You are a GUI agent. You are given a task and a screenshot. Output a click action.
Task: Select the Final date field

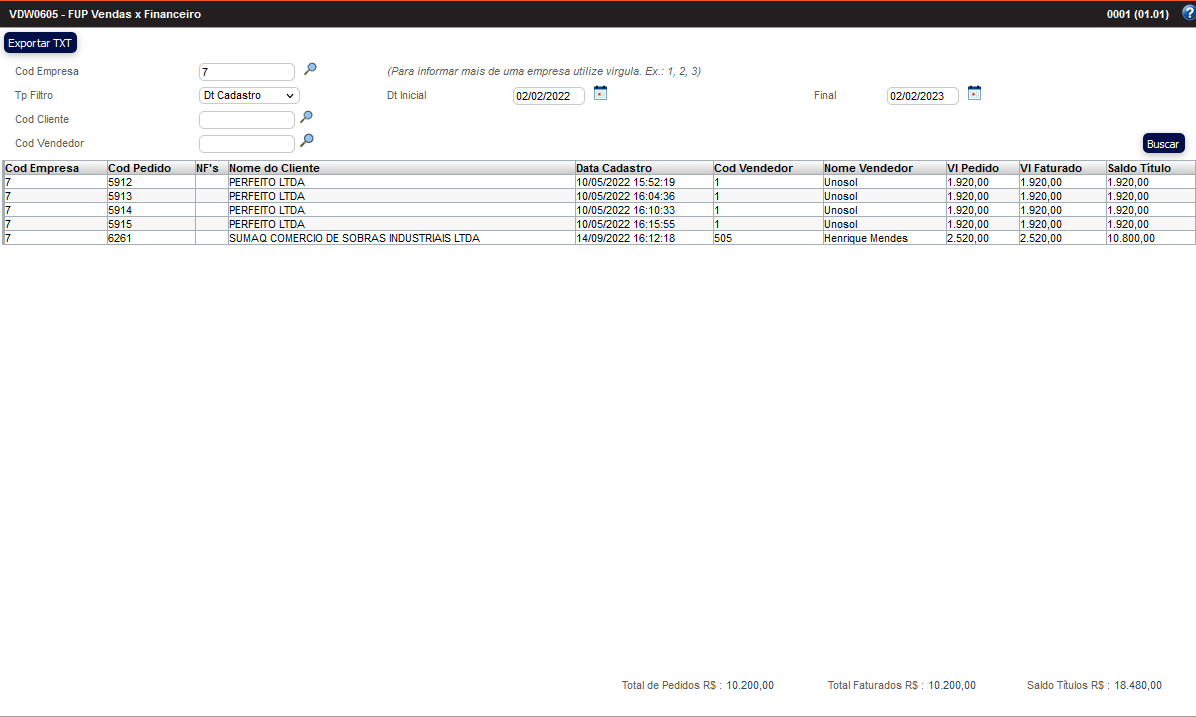(x=922, y=96)
